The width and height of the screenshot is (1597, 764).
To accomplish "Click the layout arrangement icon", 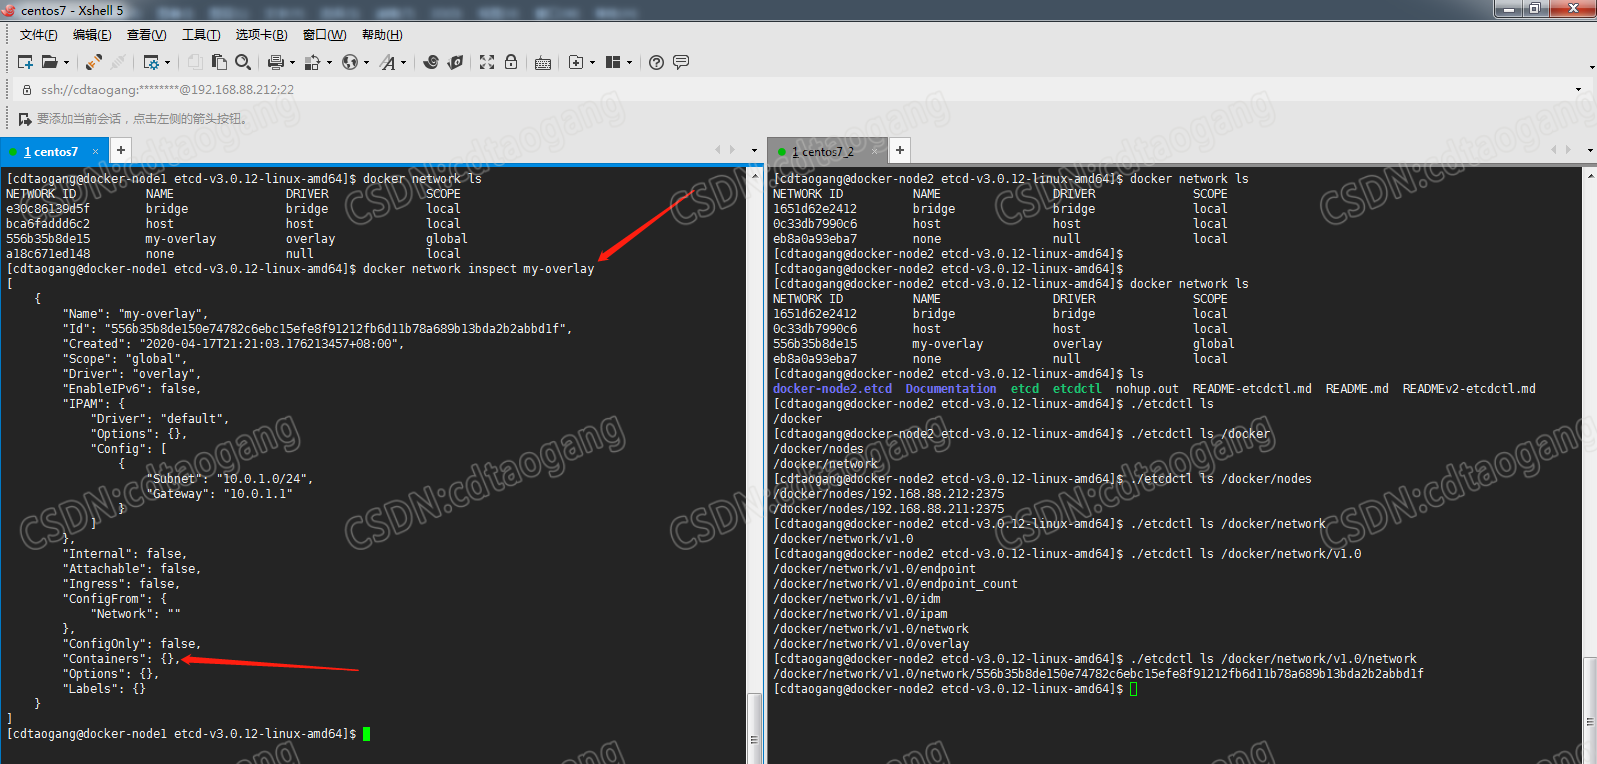I will [x=613, y=62].
